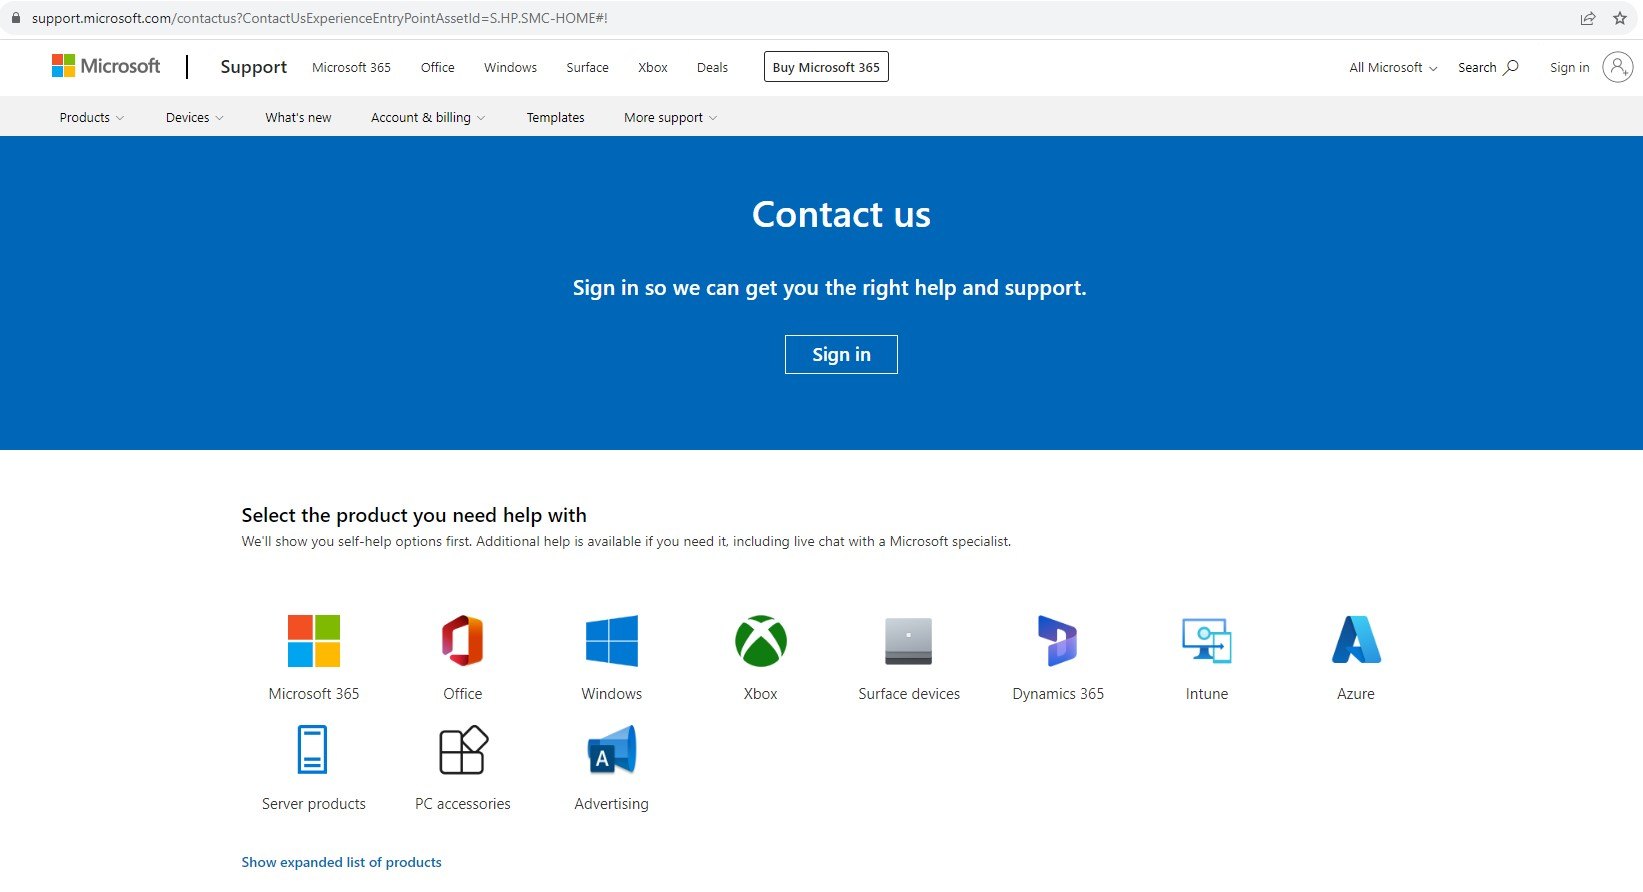
Task: Click the Windows product label
Action: click(x=612, y=694)
